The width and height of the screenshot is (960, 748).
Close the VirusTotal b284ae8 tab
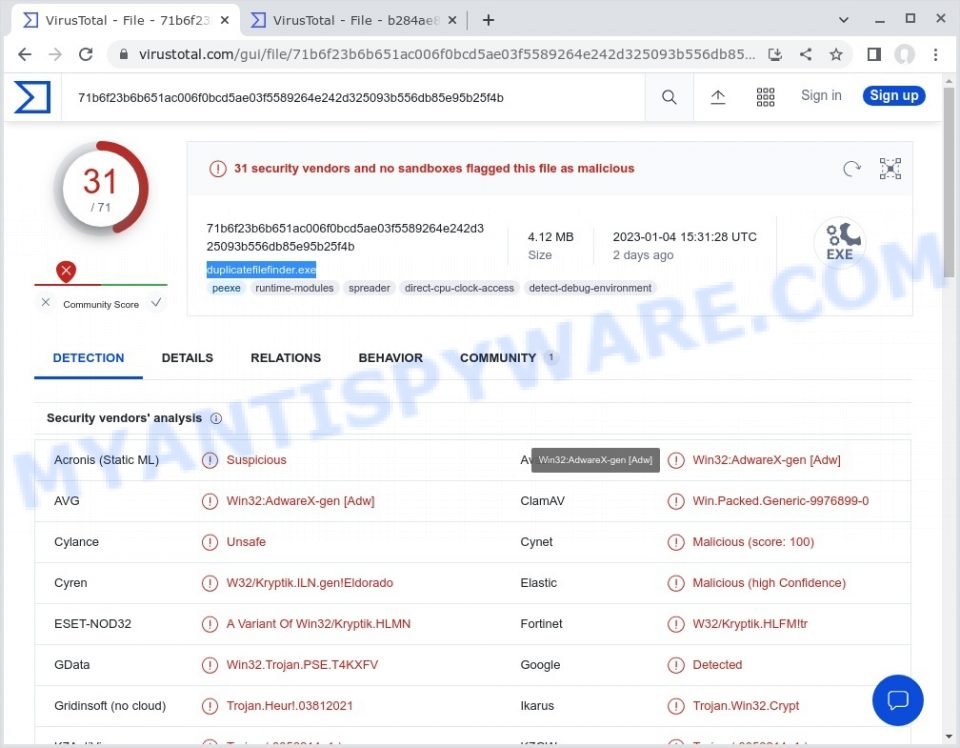pos(452,20)
